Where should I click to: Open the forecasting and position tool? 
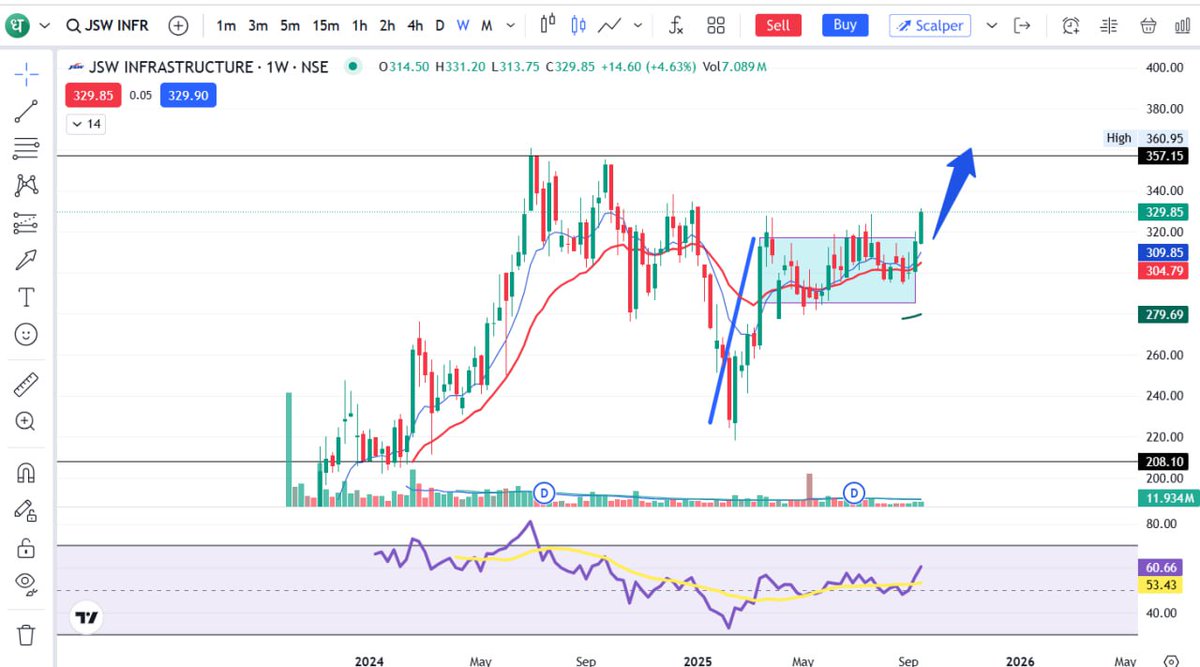point(26,223)
